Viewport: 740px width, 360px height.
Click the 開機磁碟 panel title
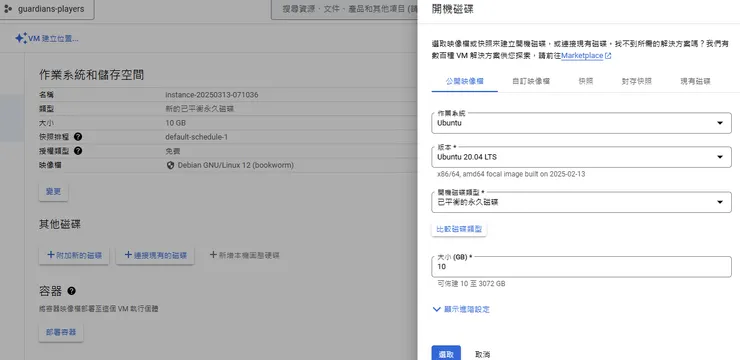point(453,9)
